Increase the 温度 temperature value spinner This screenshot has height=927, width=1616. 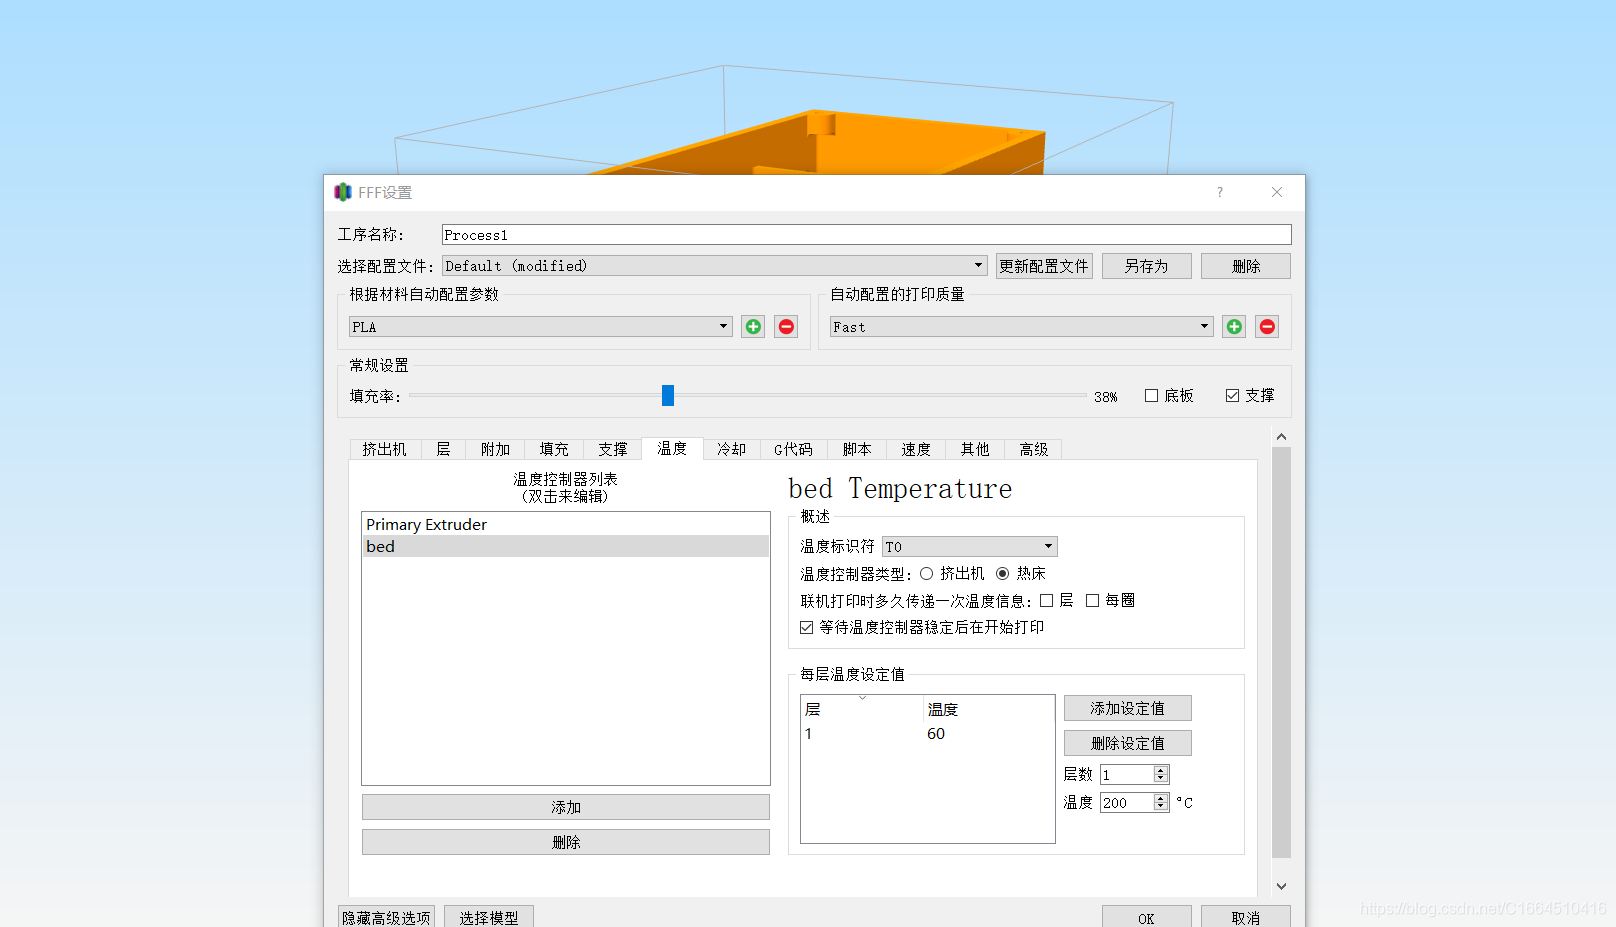pyautogui.click(x=1161, y=799)
